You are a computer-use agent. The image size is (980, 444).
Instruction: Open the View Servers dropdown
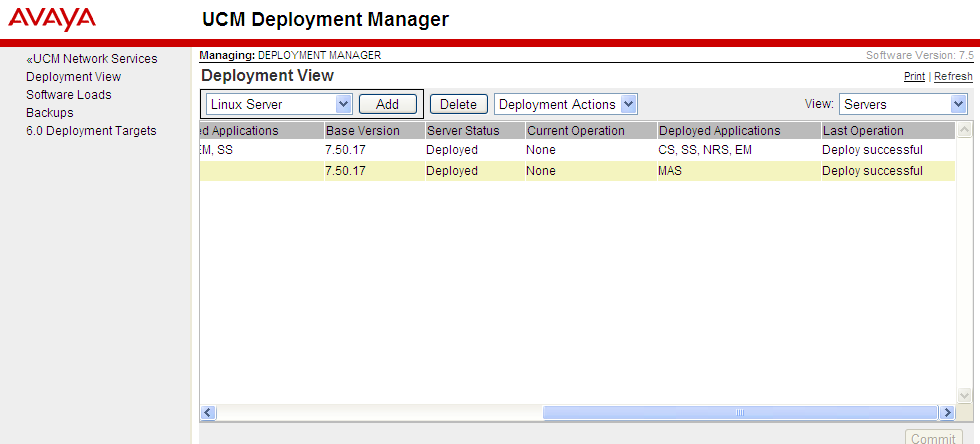pyautogui.click(x=958, y=104)
